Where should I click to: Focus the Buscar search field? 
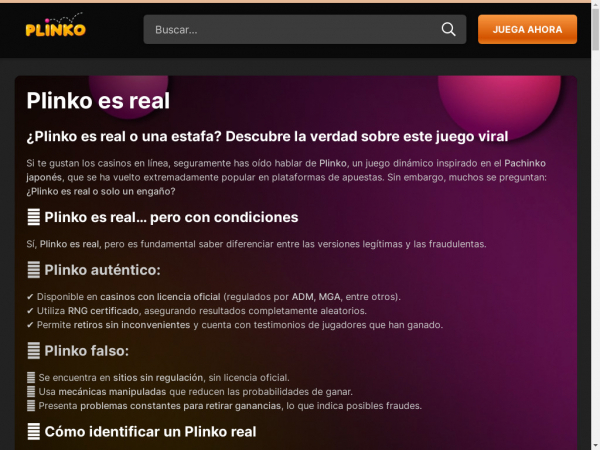tap(305, 29)
